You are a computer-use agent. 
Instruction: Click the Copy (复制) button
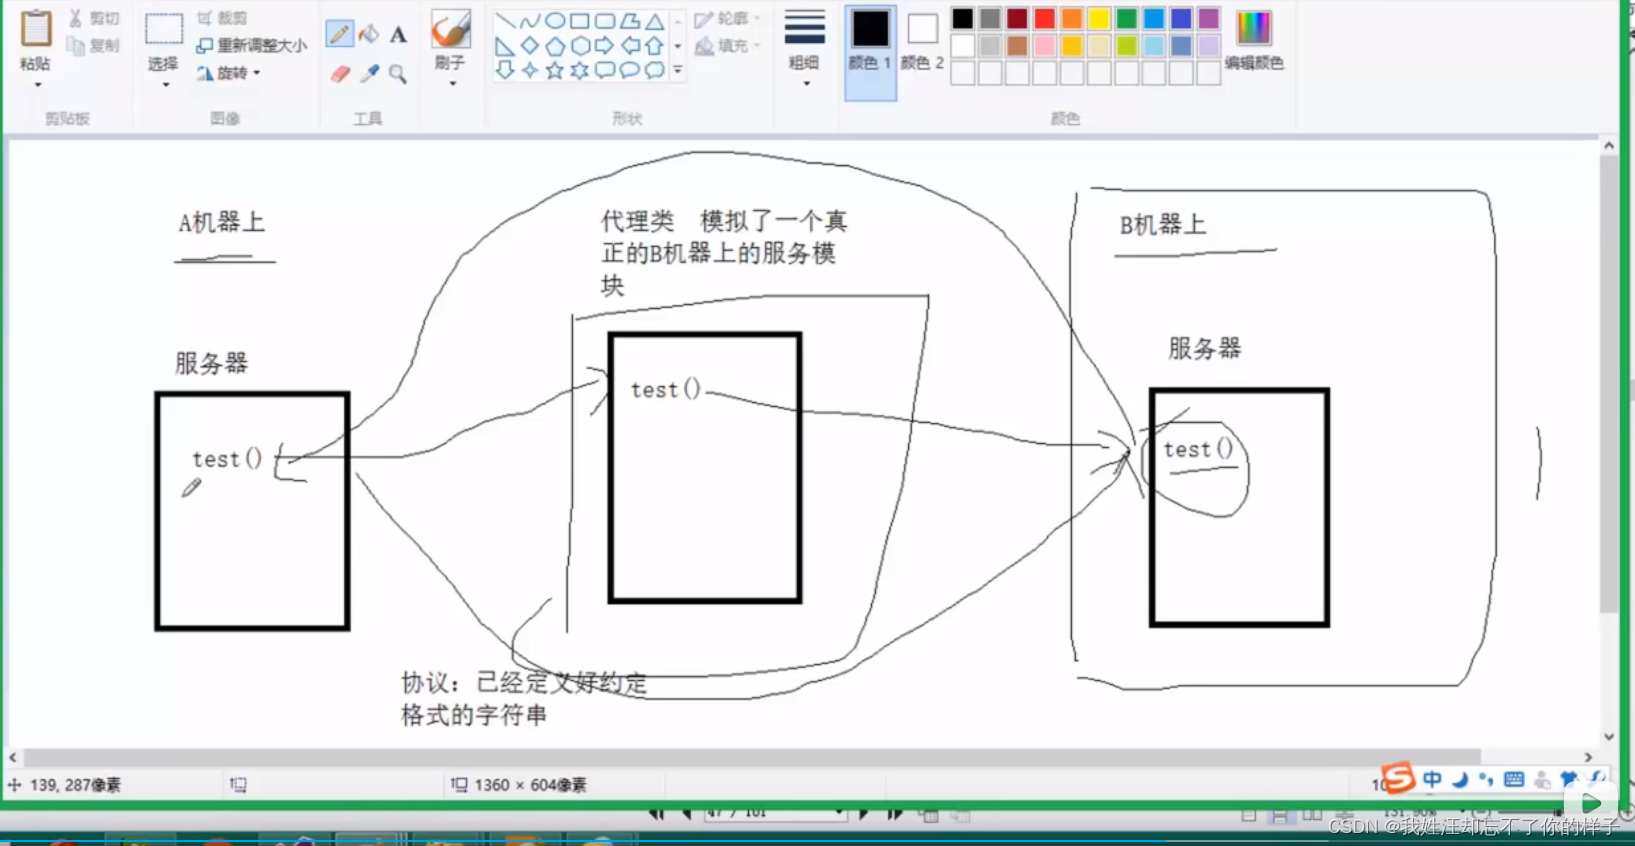94,46
